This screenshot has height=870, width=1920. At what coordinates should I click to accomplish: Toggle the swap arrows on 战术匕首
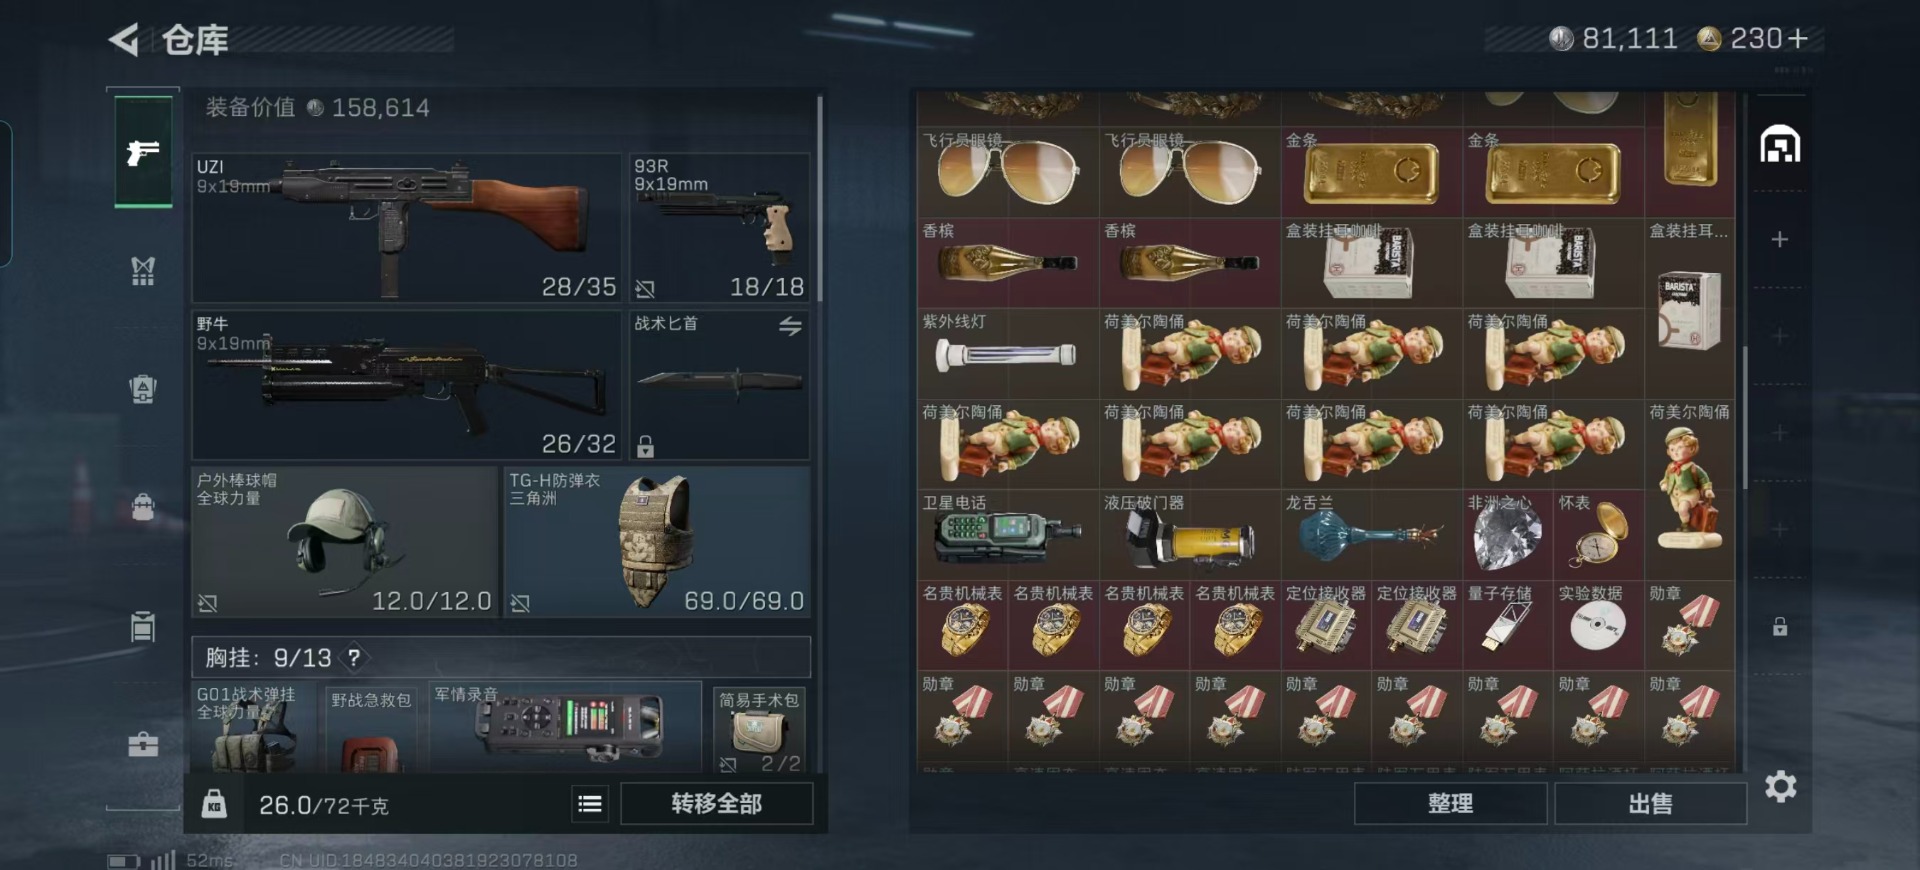[790, 326]
